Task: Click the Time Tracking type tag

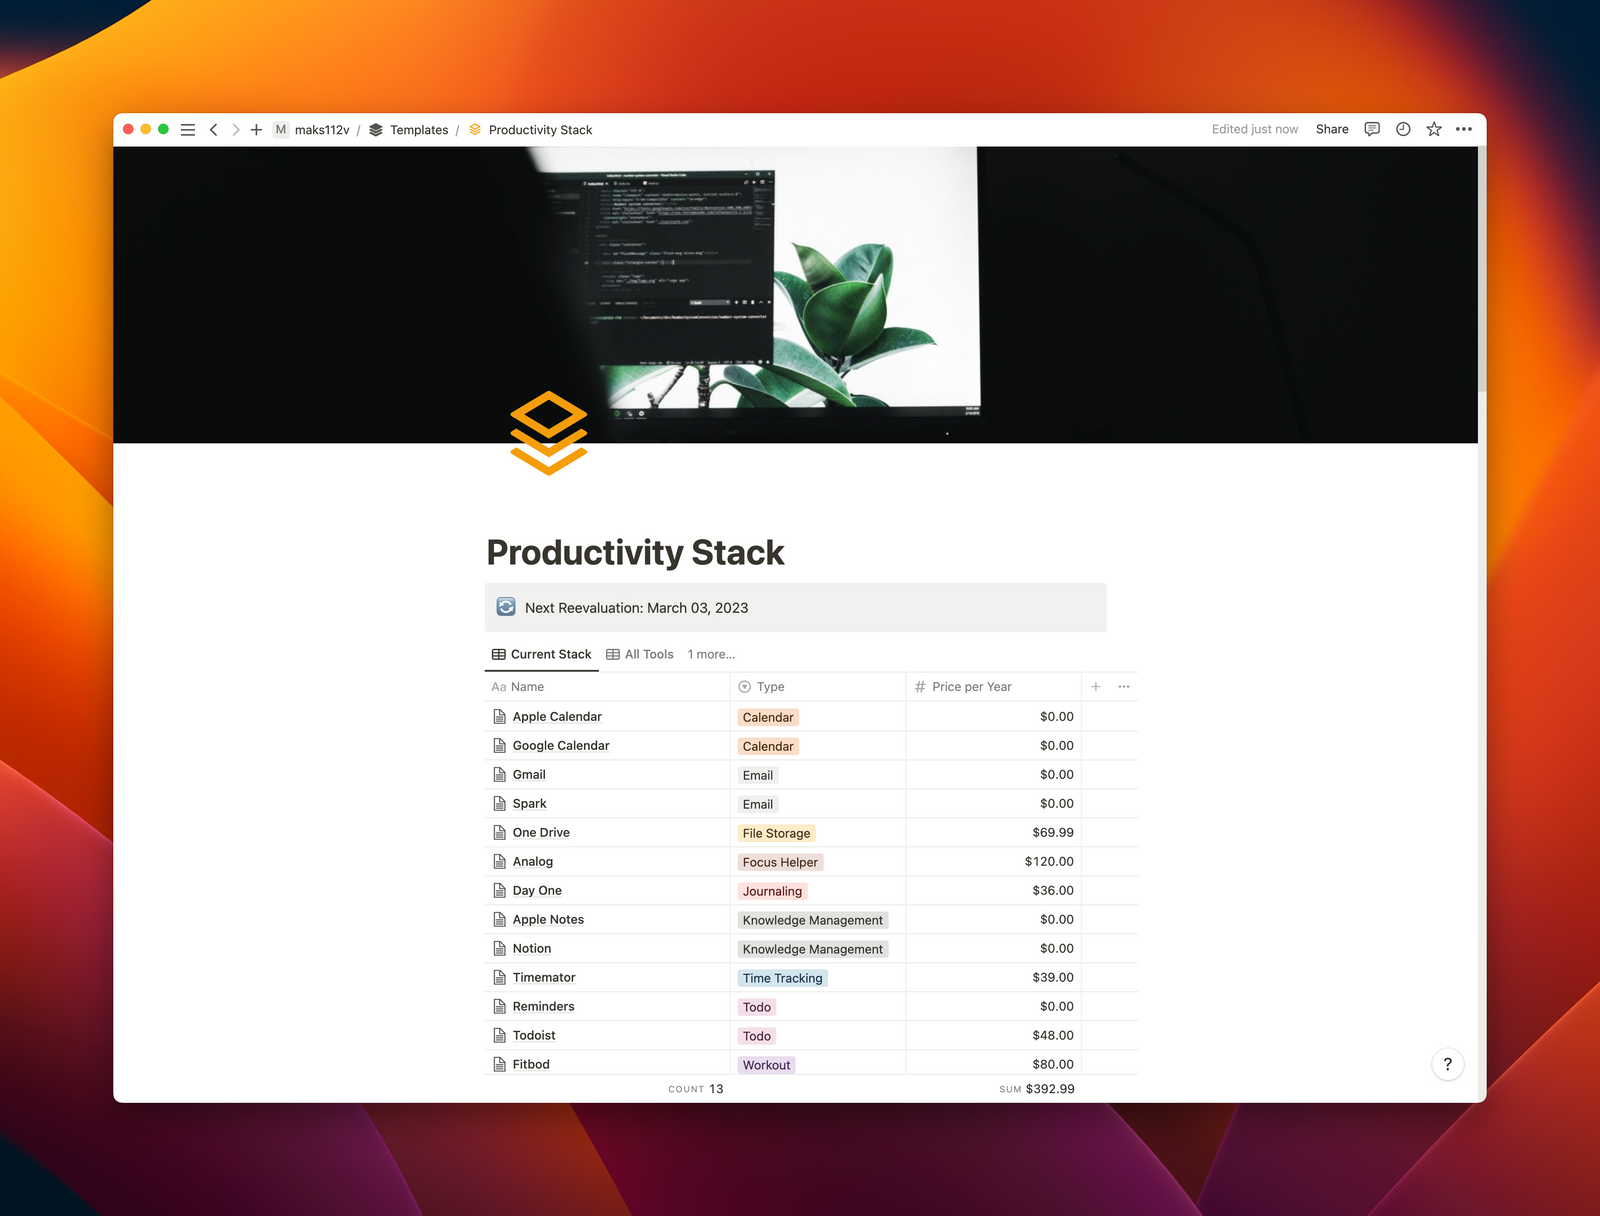Action: point(782,978)
